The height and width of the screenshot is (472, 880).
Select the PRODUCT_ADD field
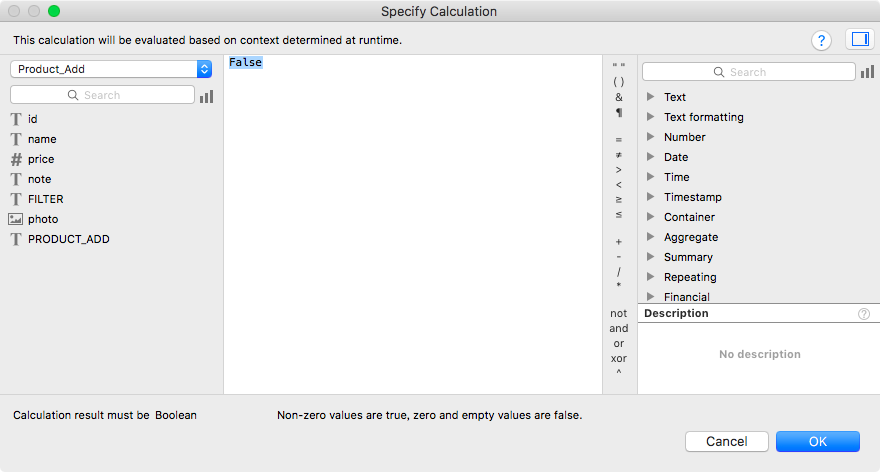[x=68, y=239]
